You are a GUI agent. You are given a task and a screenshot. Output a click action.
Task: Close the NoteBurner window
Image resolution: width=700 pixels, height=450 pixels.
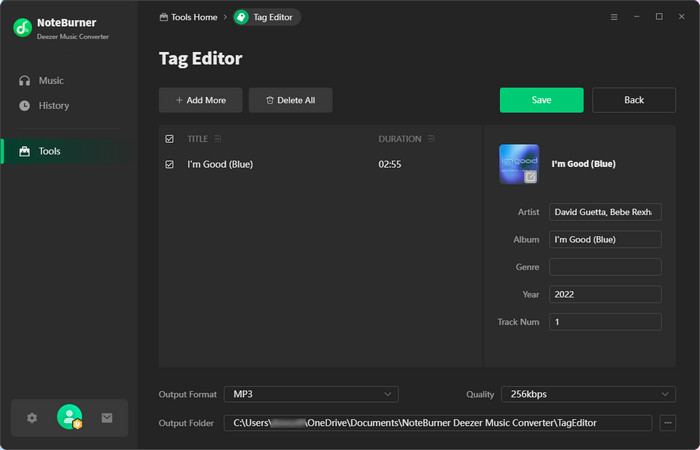(681, 17)
